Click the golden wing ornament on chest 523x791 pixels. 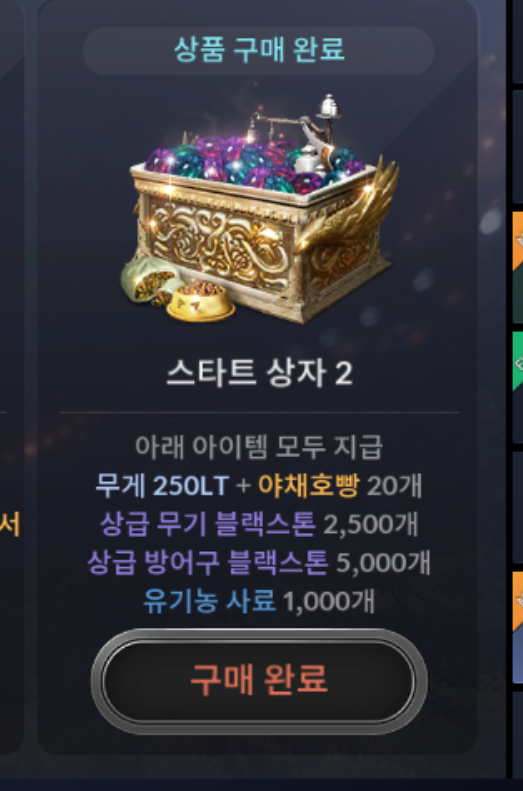[353, 212]
